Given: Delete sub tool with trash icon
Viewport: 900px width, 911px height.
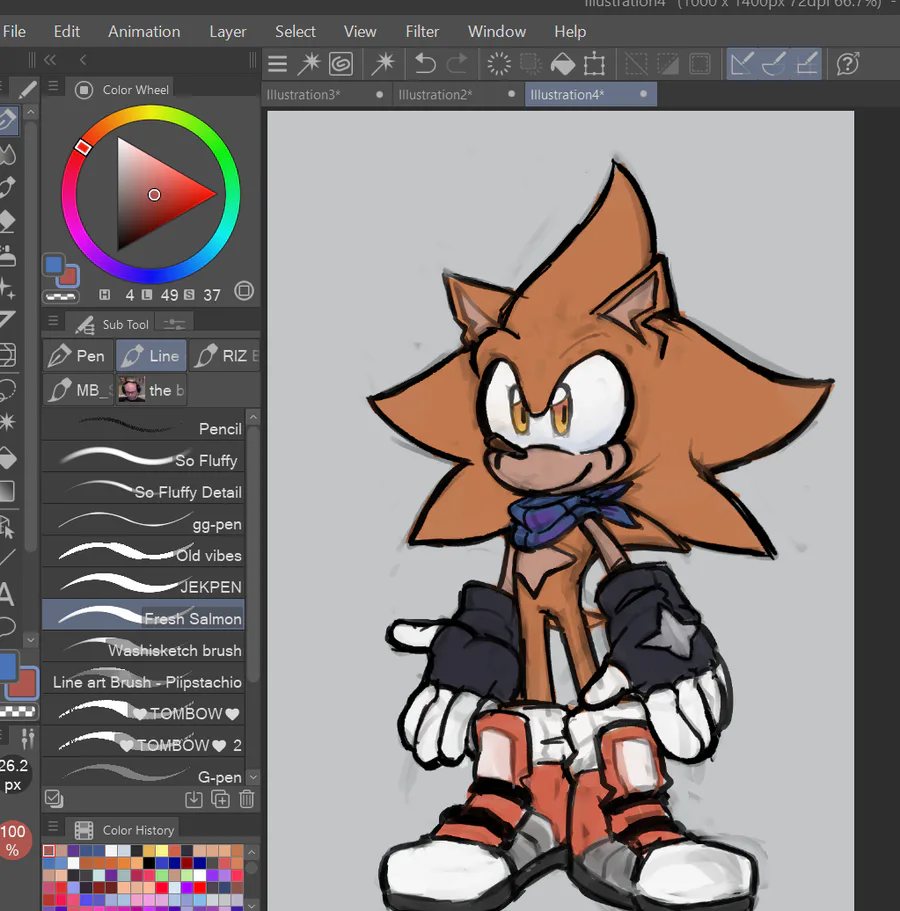Looking at the screenshot, I should (x=247, y=799).
